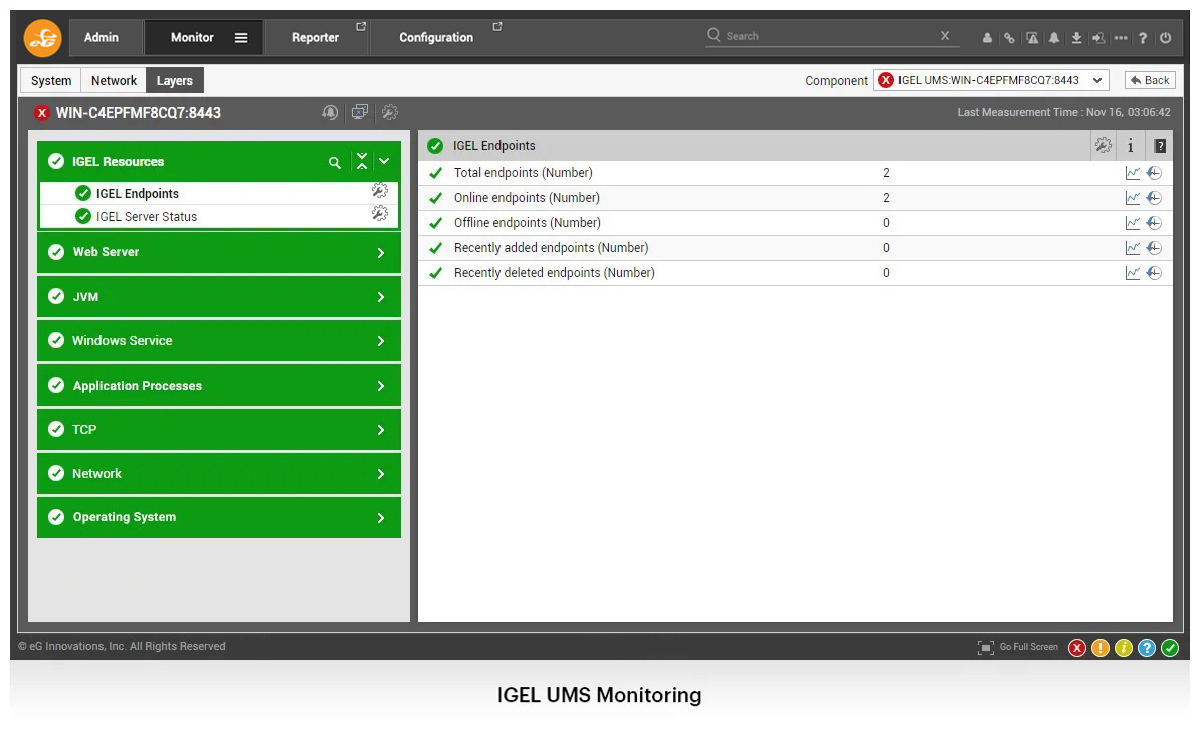1200x737 pixels.
Task: Clear the search box with X
Action: (x=945, y=36)
